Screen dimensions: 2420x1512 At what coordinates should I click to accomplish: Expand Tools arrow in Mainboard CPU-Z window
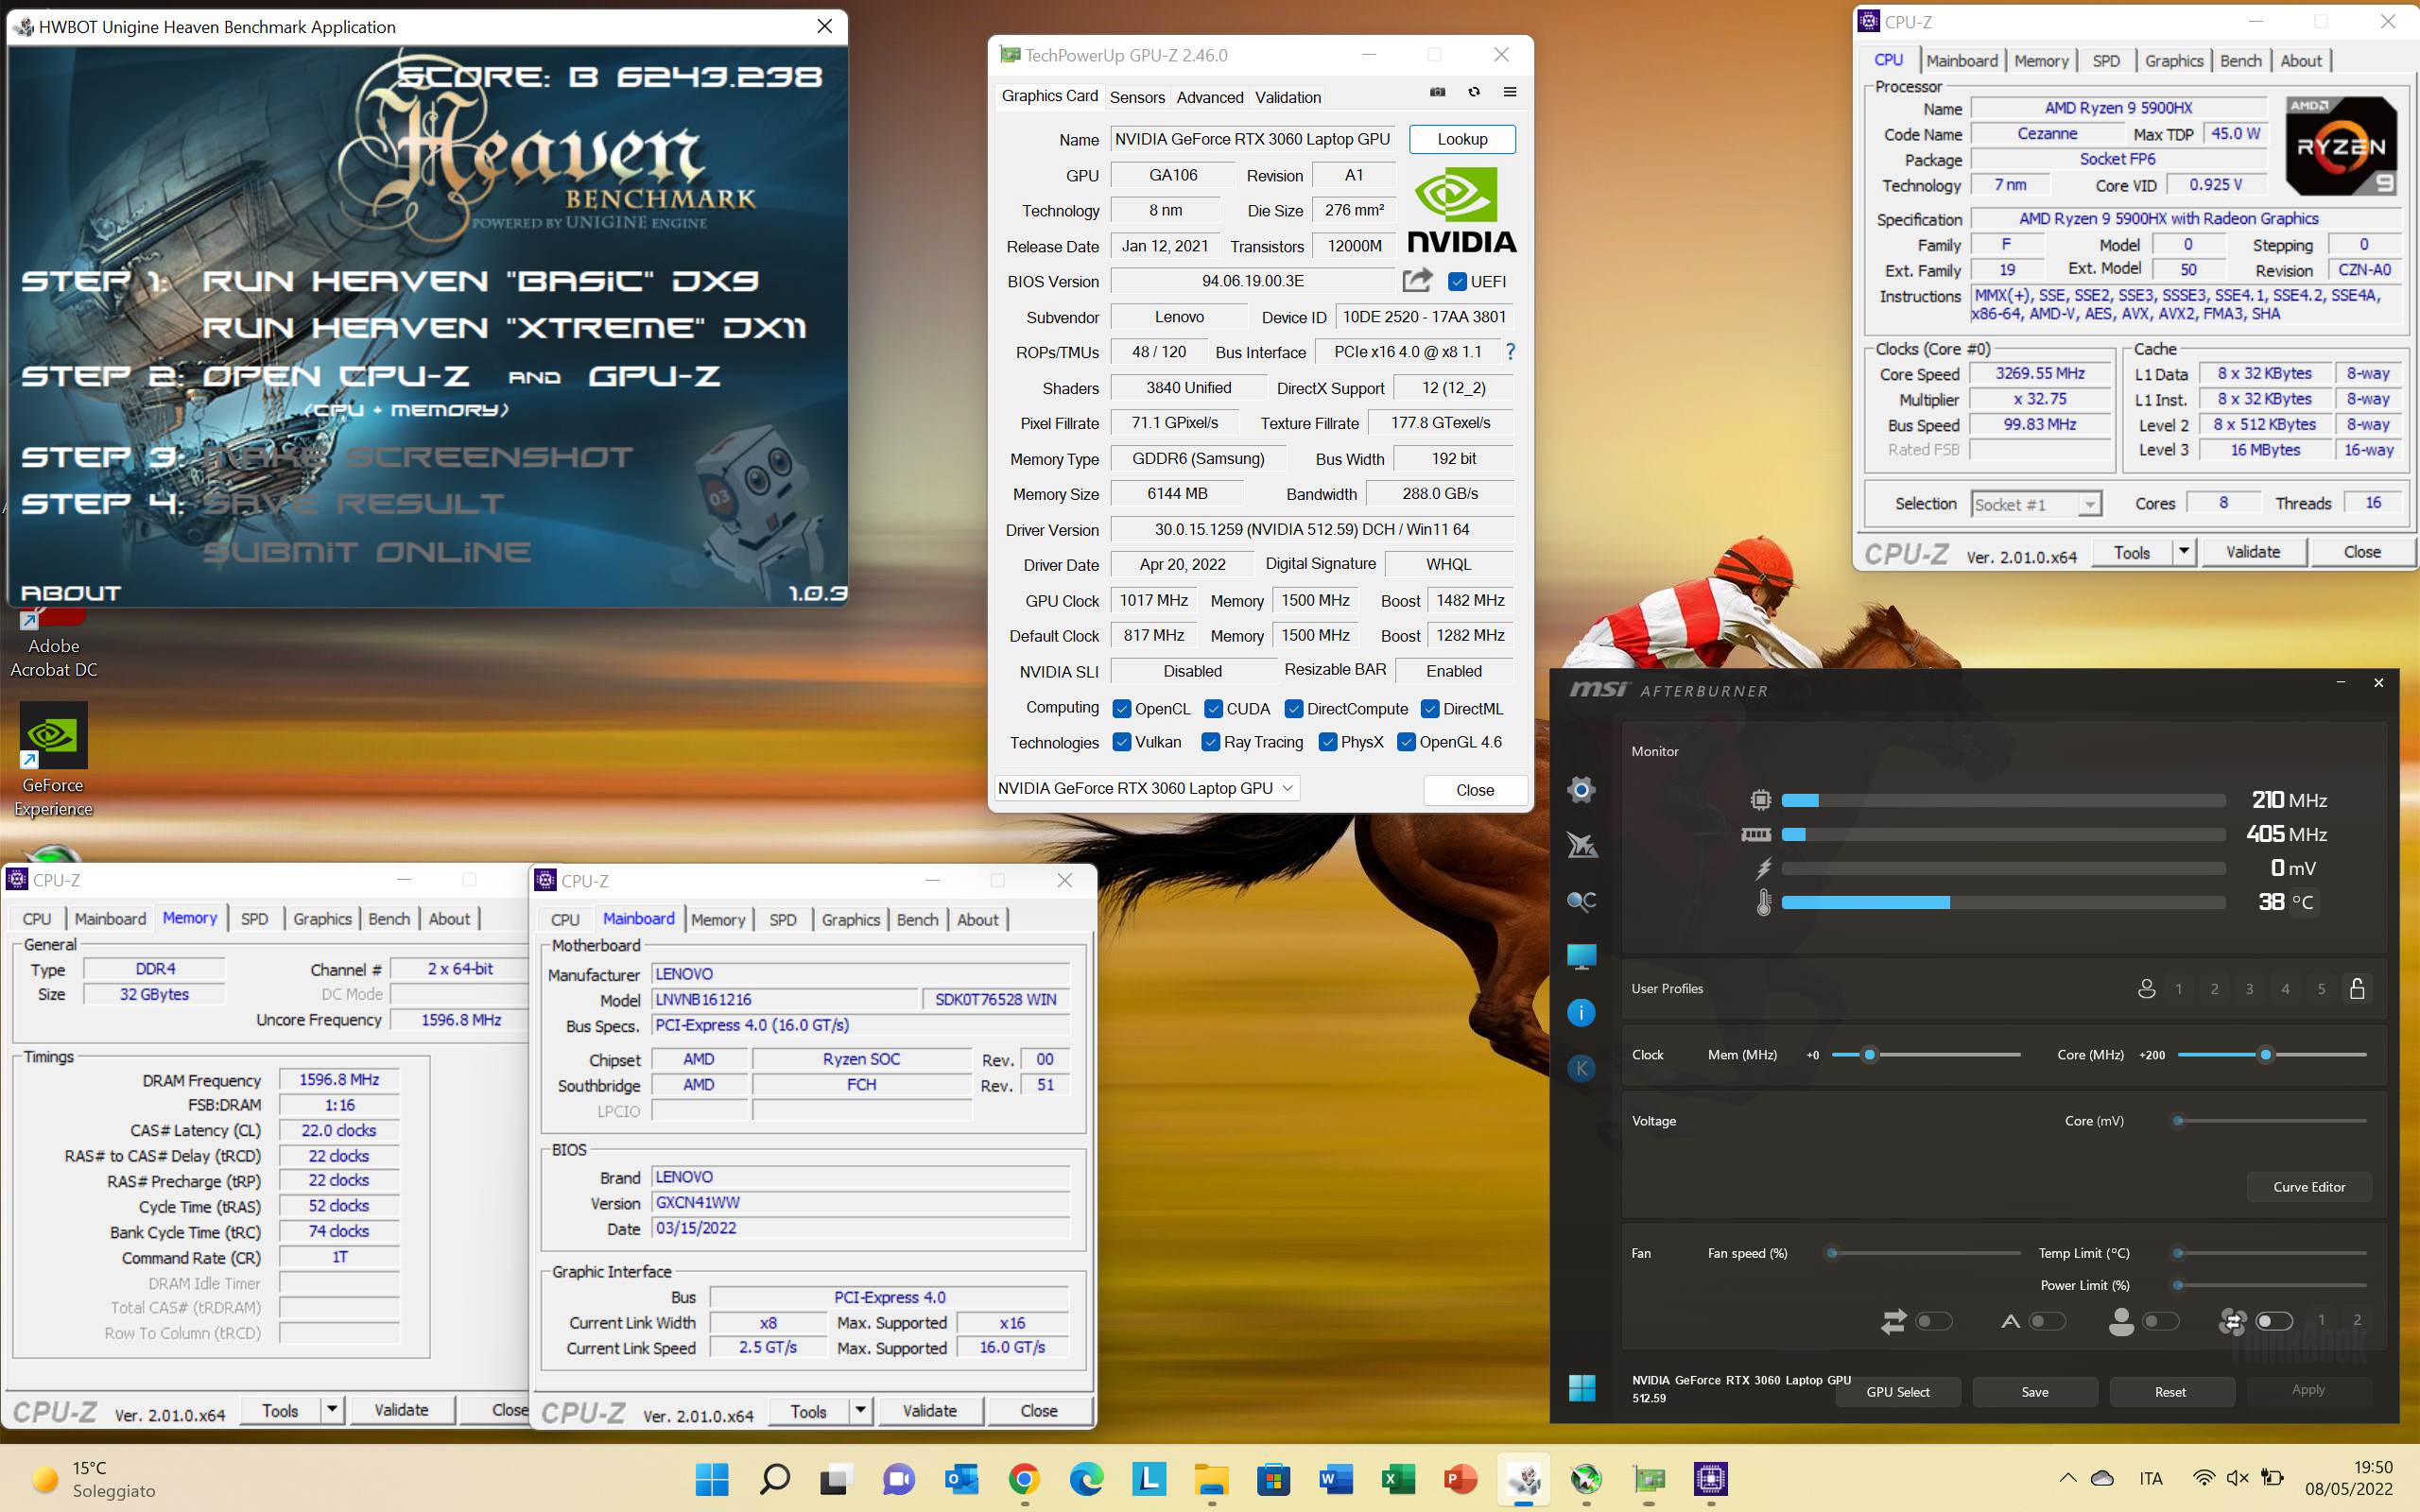coord(860,1411)
